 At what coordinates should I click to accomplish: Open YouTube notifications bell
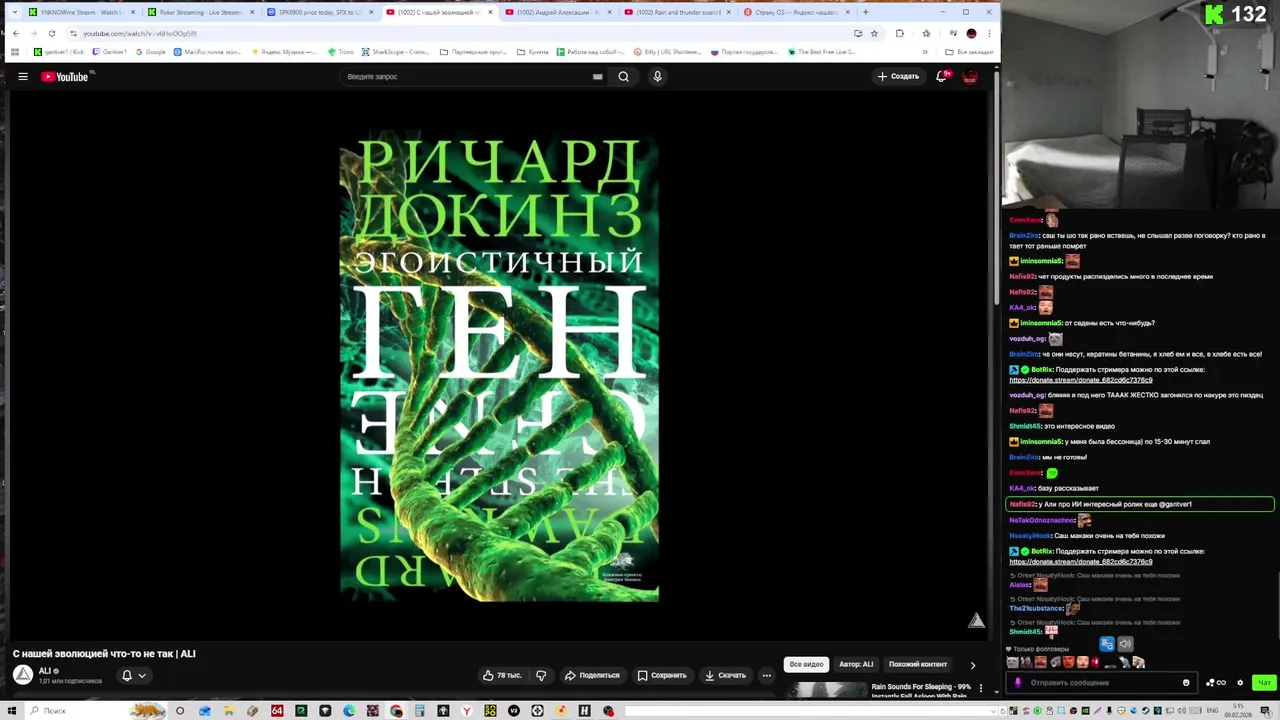click(941, 76)
